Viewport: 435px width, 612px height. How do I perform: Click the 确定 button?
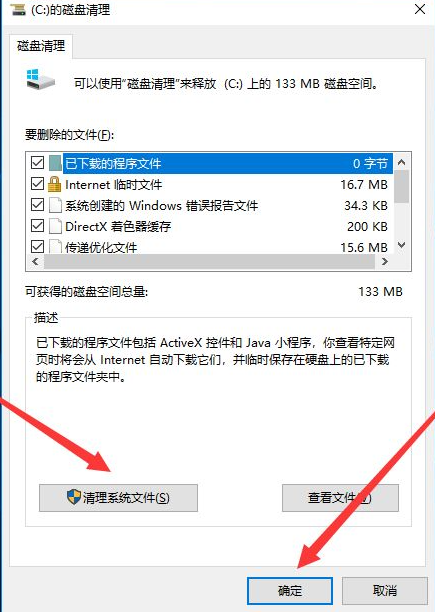(x=290, y=591)
